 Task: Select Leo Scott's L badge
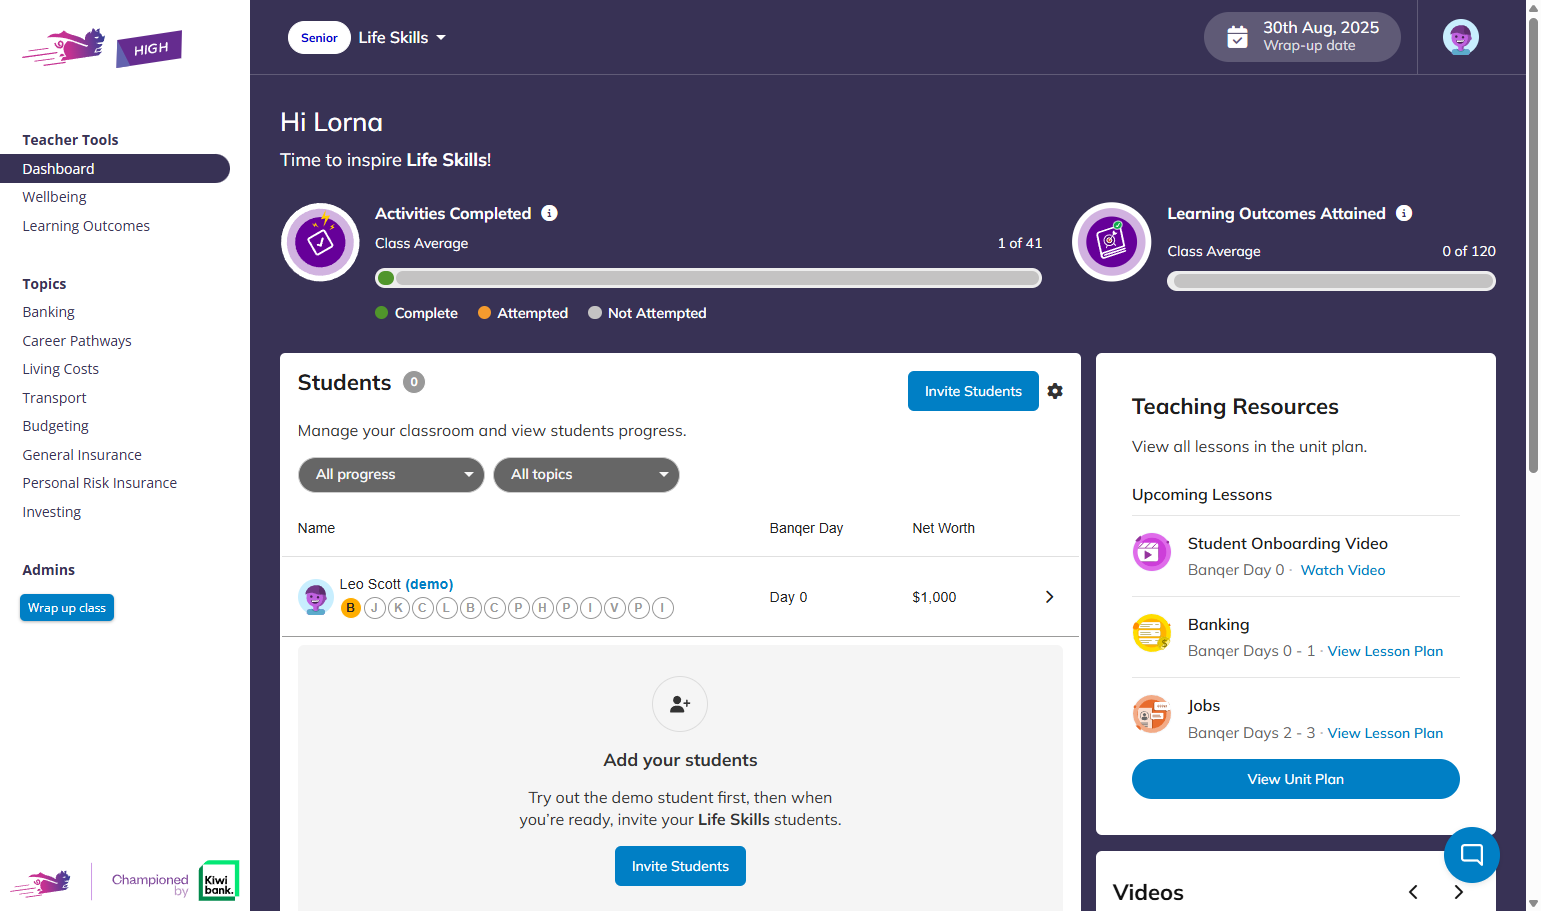[x=447, y=608]
